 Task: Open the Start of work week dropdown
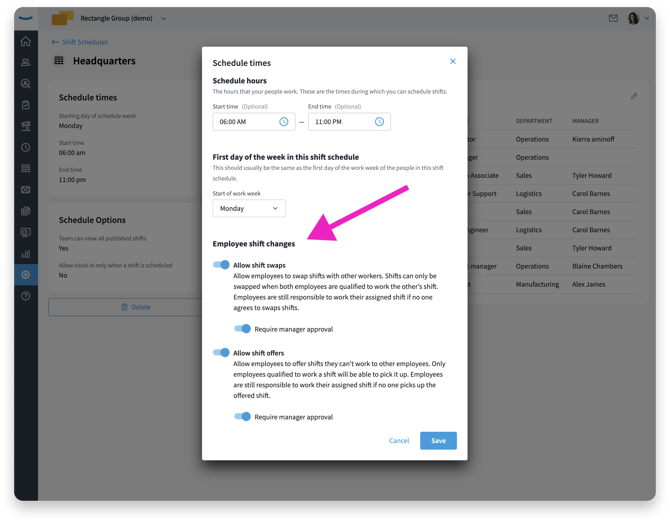click(x=249, y=209)
